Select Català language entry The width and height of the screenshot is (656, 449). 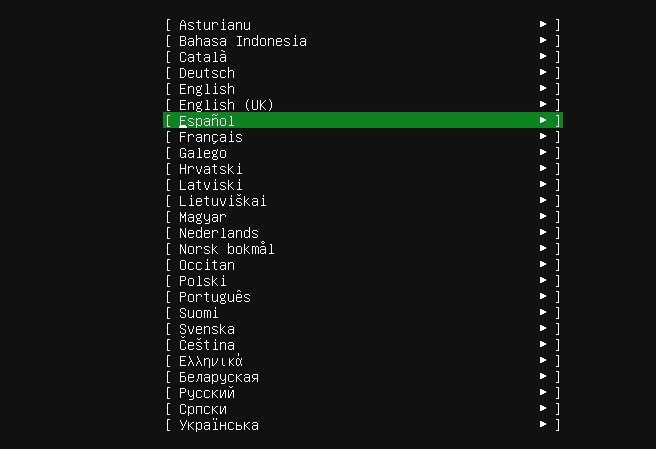click(202, 57)
